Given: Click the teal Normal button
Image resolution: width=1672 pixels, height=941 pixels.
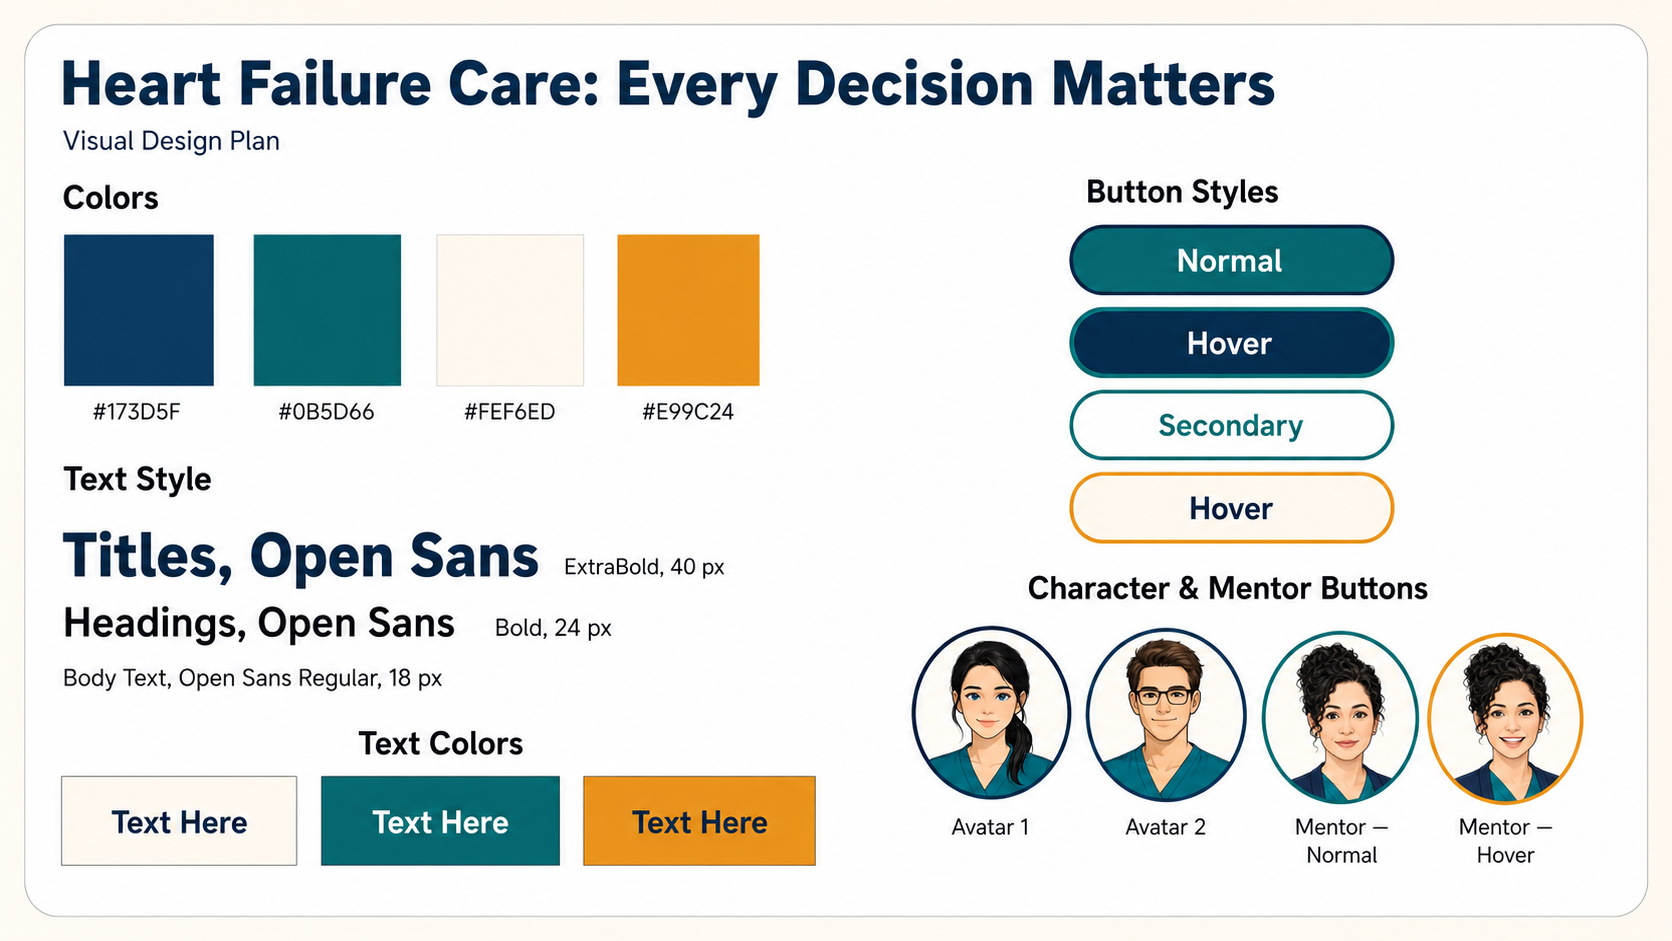Looking at the screenshot, I should coord(1231,260).
